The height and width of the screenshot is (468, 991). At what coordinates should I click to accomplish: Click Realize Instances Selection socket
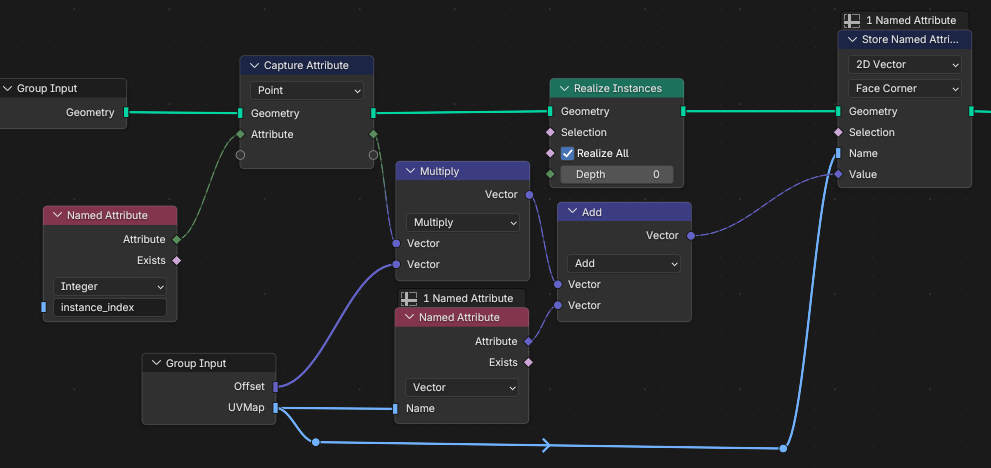[550, 132]
